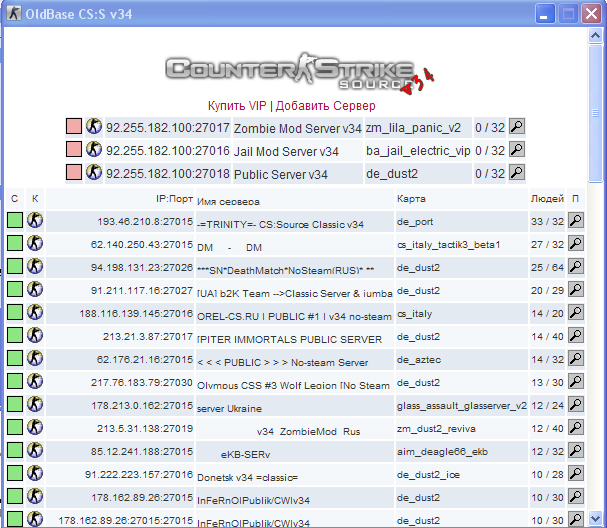
Task: Click map name zm_lila_panic_v2
Action: pyautogui.click(x=413, y=128)
